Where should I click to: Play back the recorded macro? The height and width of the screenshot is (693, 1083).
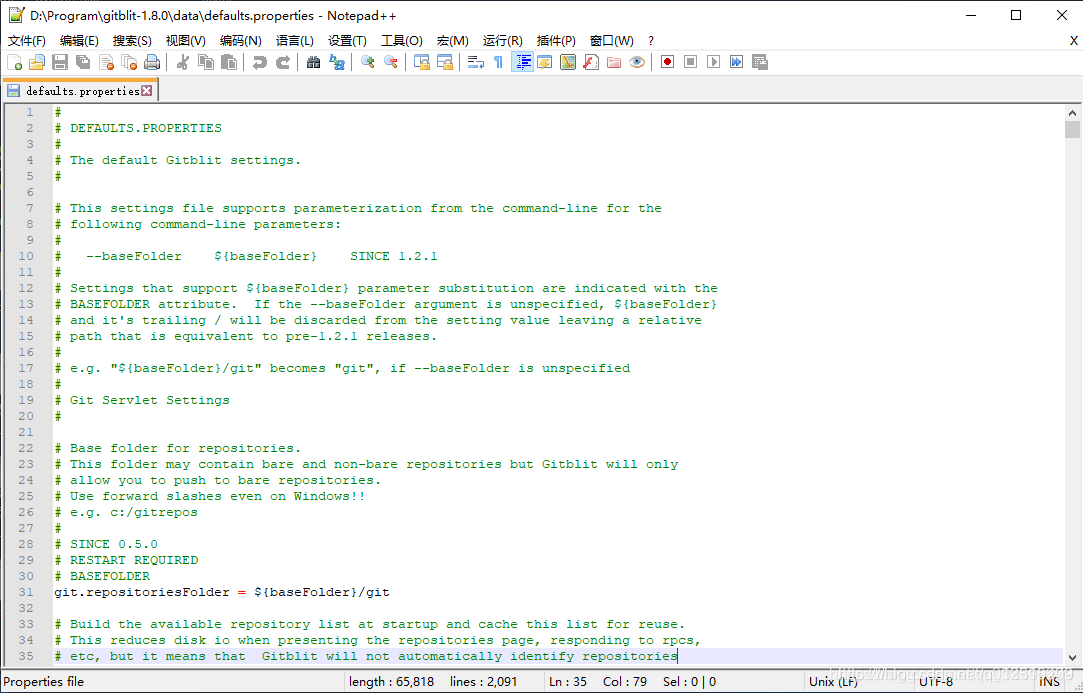tap(713, 62)
